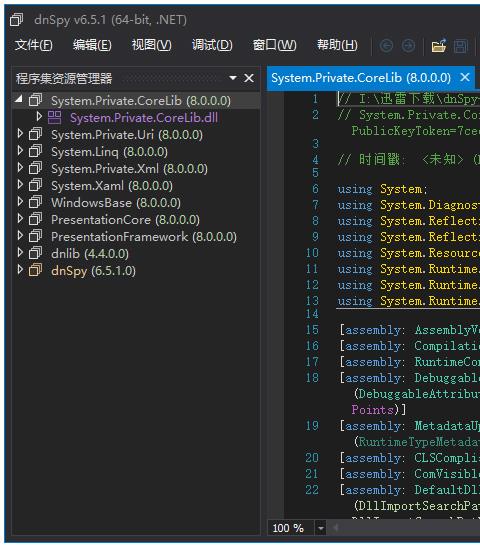Select System.Linq (8.0.0.0) in the tree
The height and width of the screenshot is (546, 480).
point(109,152)
